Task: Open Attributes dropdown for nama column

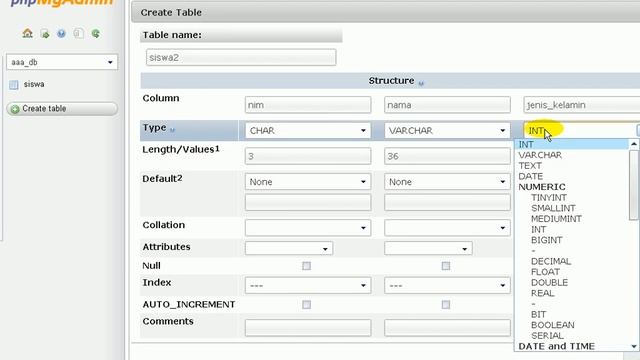Action: 428,248
